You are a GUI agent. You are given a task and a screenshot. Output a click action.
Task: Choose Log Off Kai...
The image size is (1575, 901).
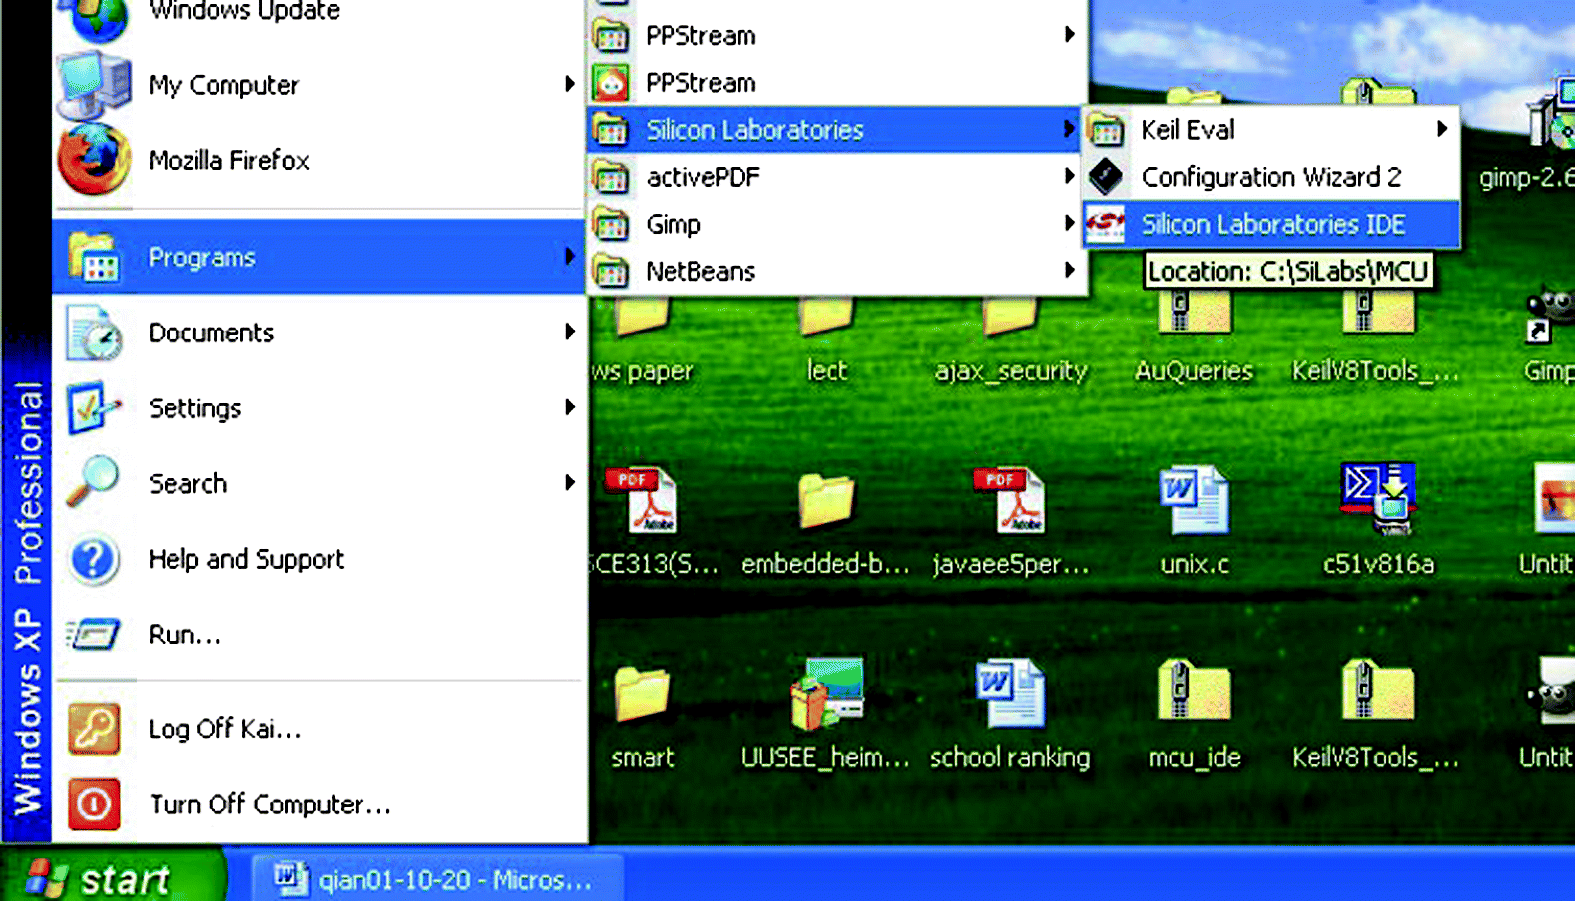[x=318, y=728]
